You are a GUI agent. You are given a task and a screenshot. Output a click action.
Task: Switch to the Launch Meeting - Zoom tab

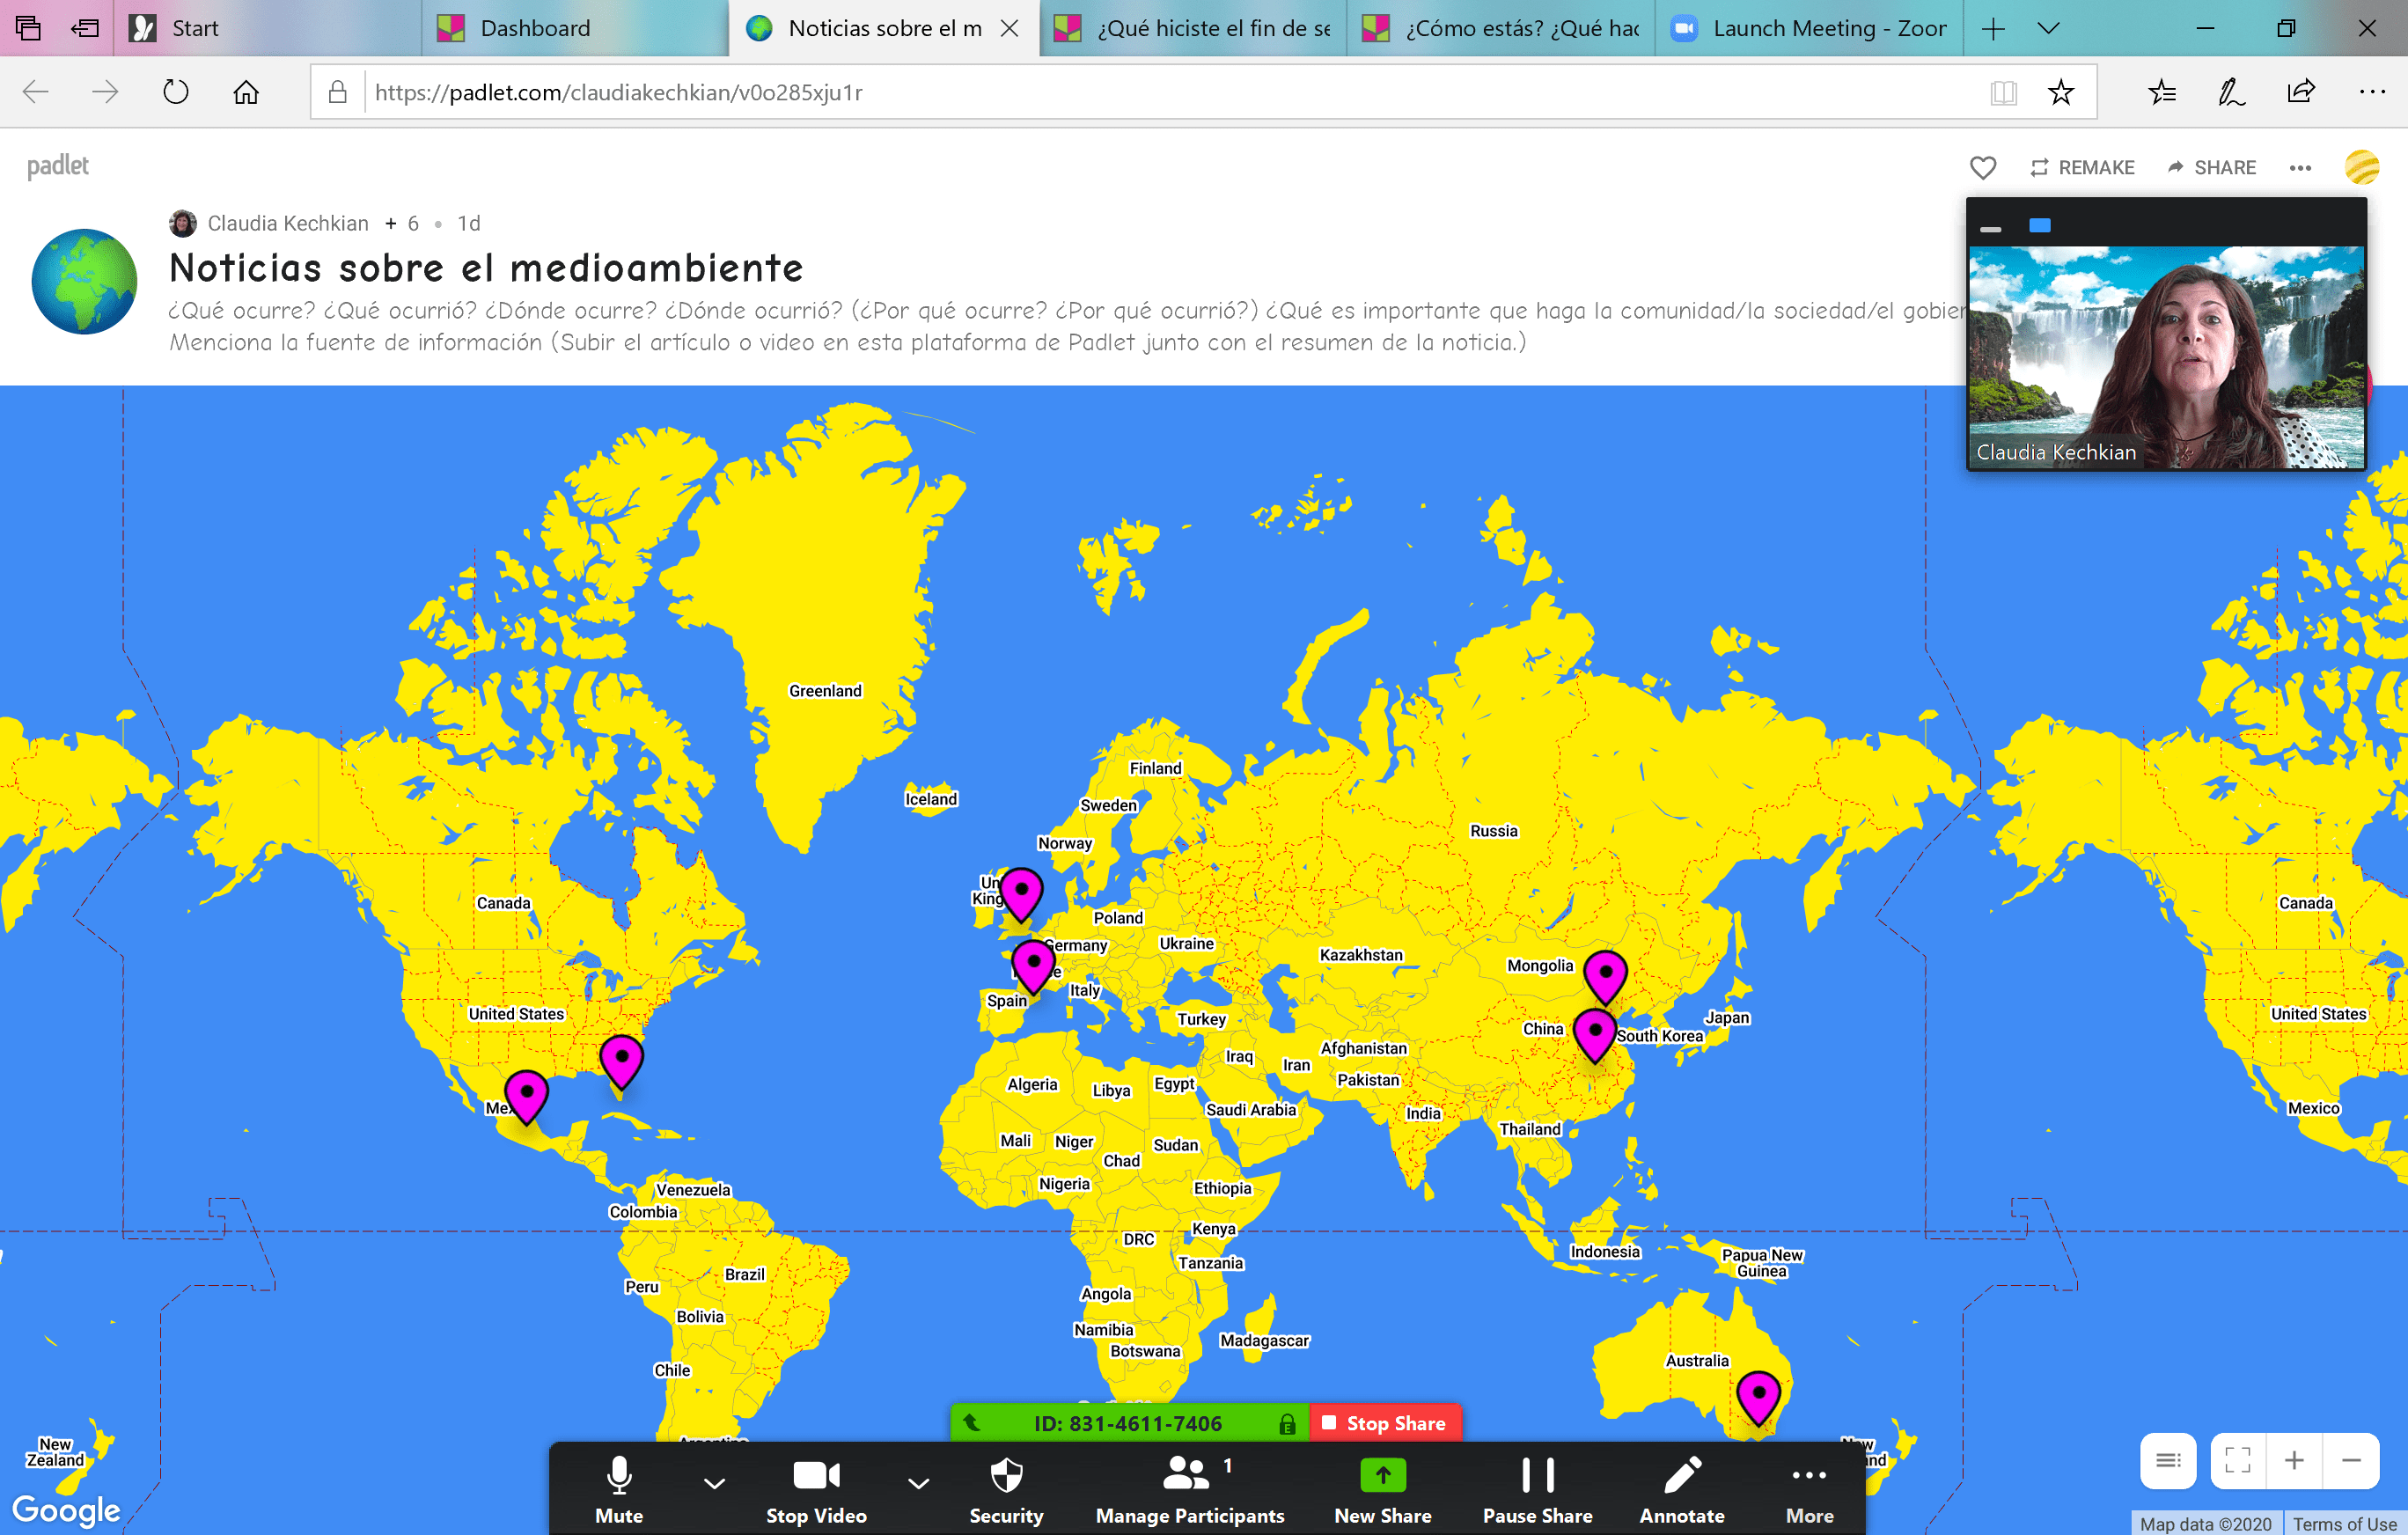click(x=1828, y=28)
